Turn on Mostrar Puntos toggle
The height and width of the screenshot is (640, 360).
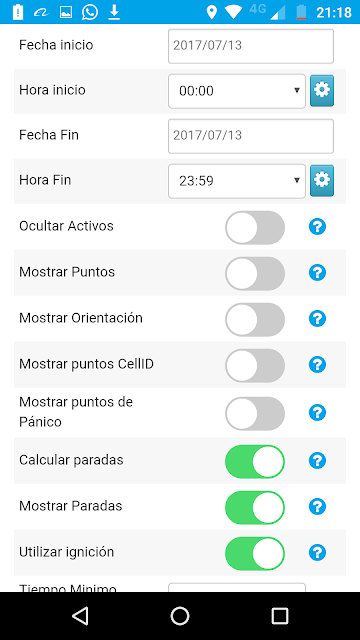pos(255,273)
